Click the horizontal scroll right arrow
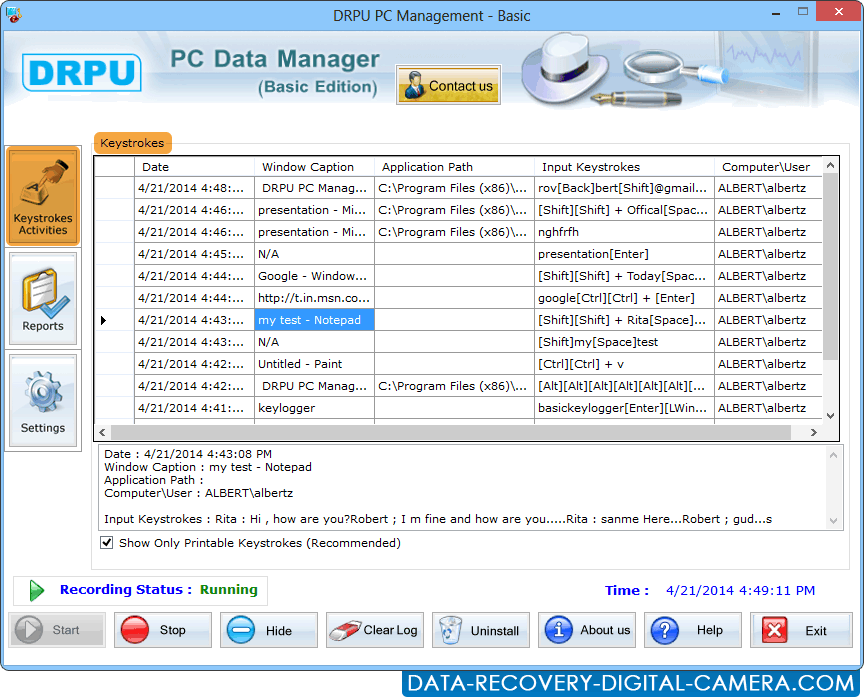 [814, 433]
